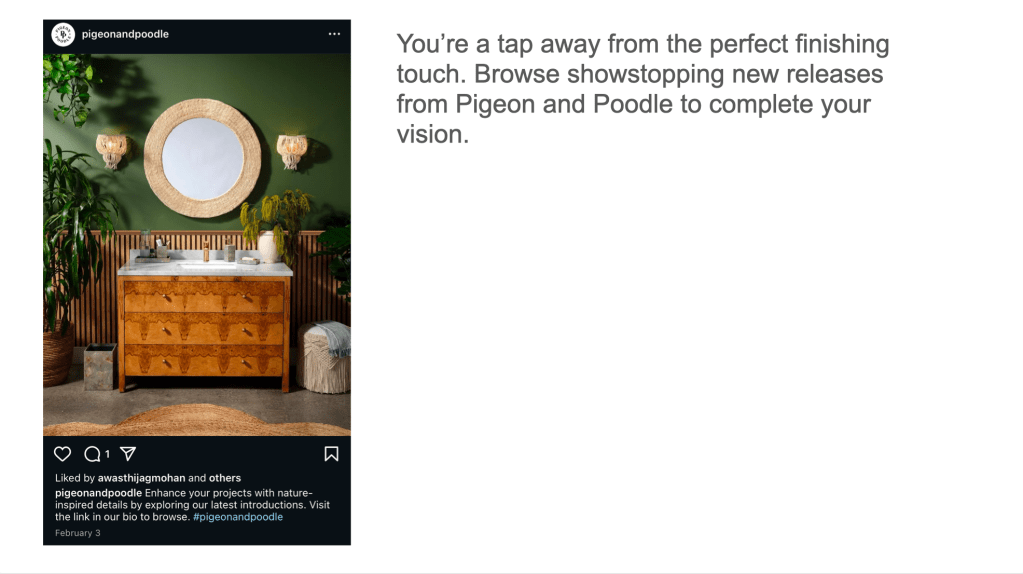Open comments via the speech bubble icon
Screen dimensions: 1023x574
pyautogui.click(x=92, y=454)
